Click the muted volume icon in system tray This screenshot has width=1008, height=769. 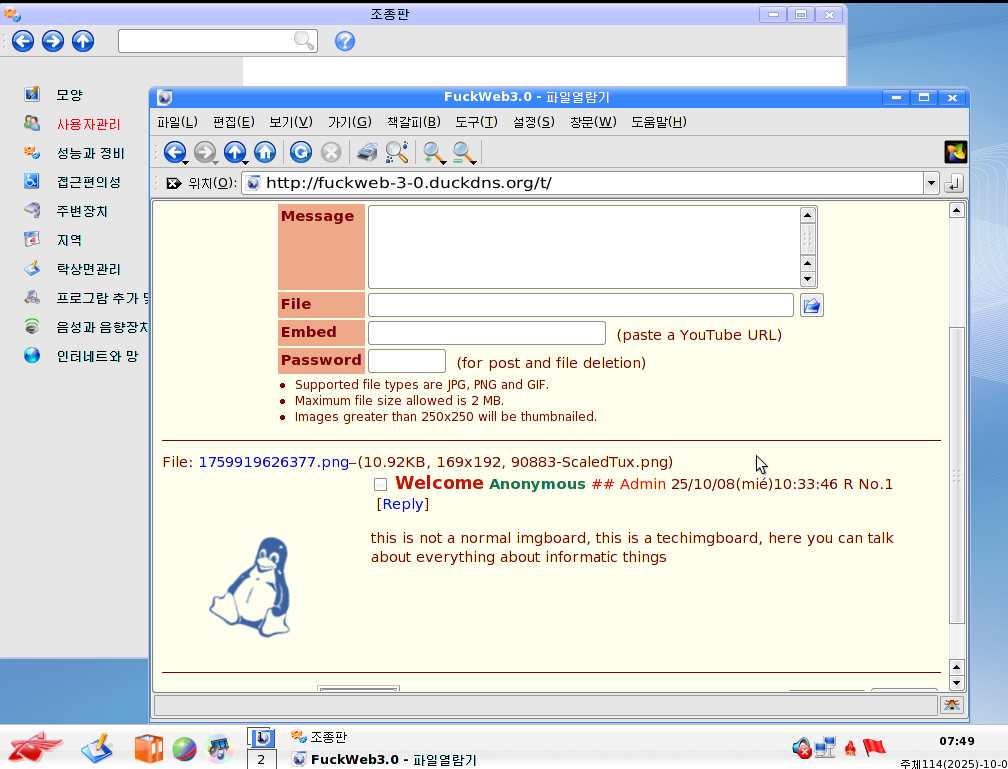[x=801, y=747]
